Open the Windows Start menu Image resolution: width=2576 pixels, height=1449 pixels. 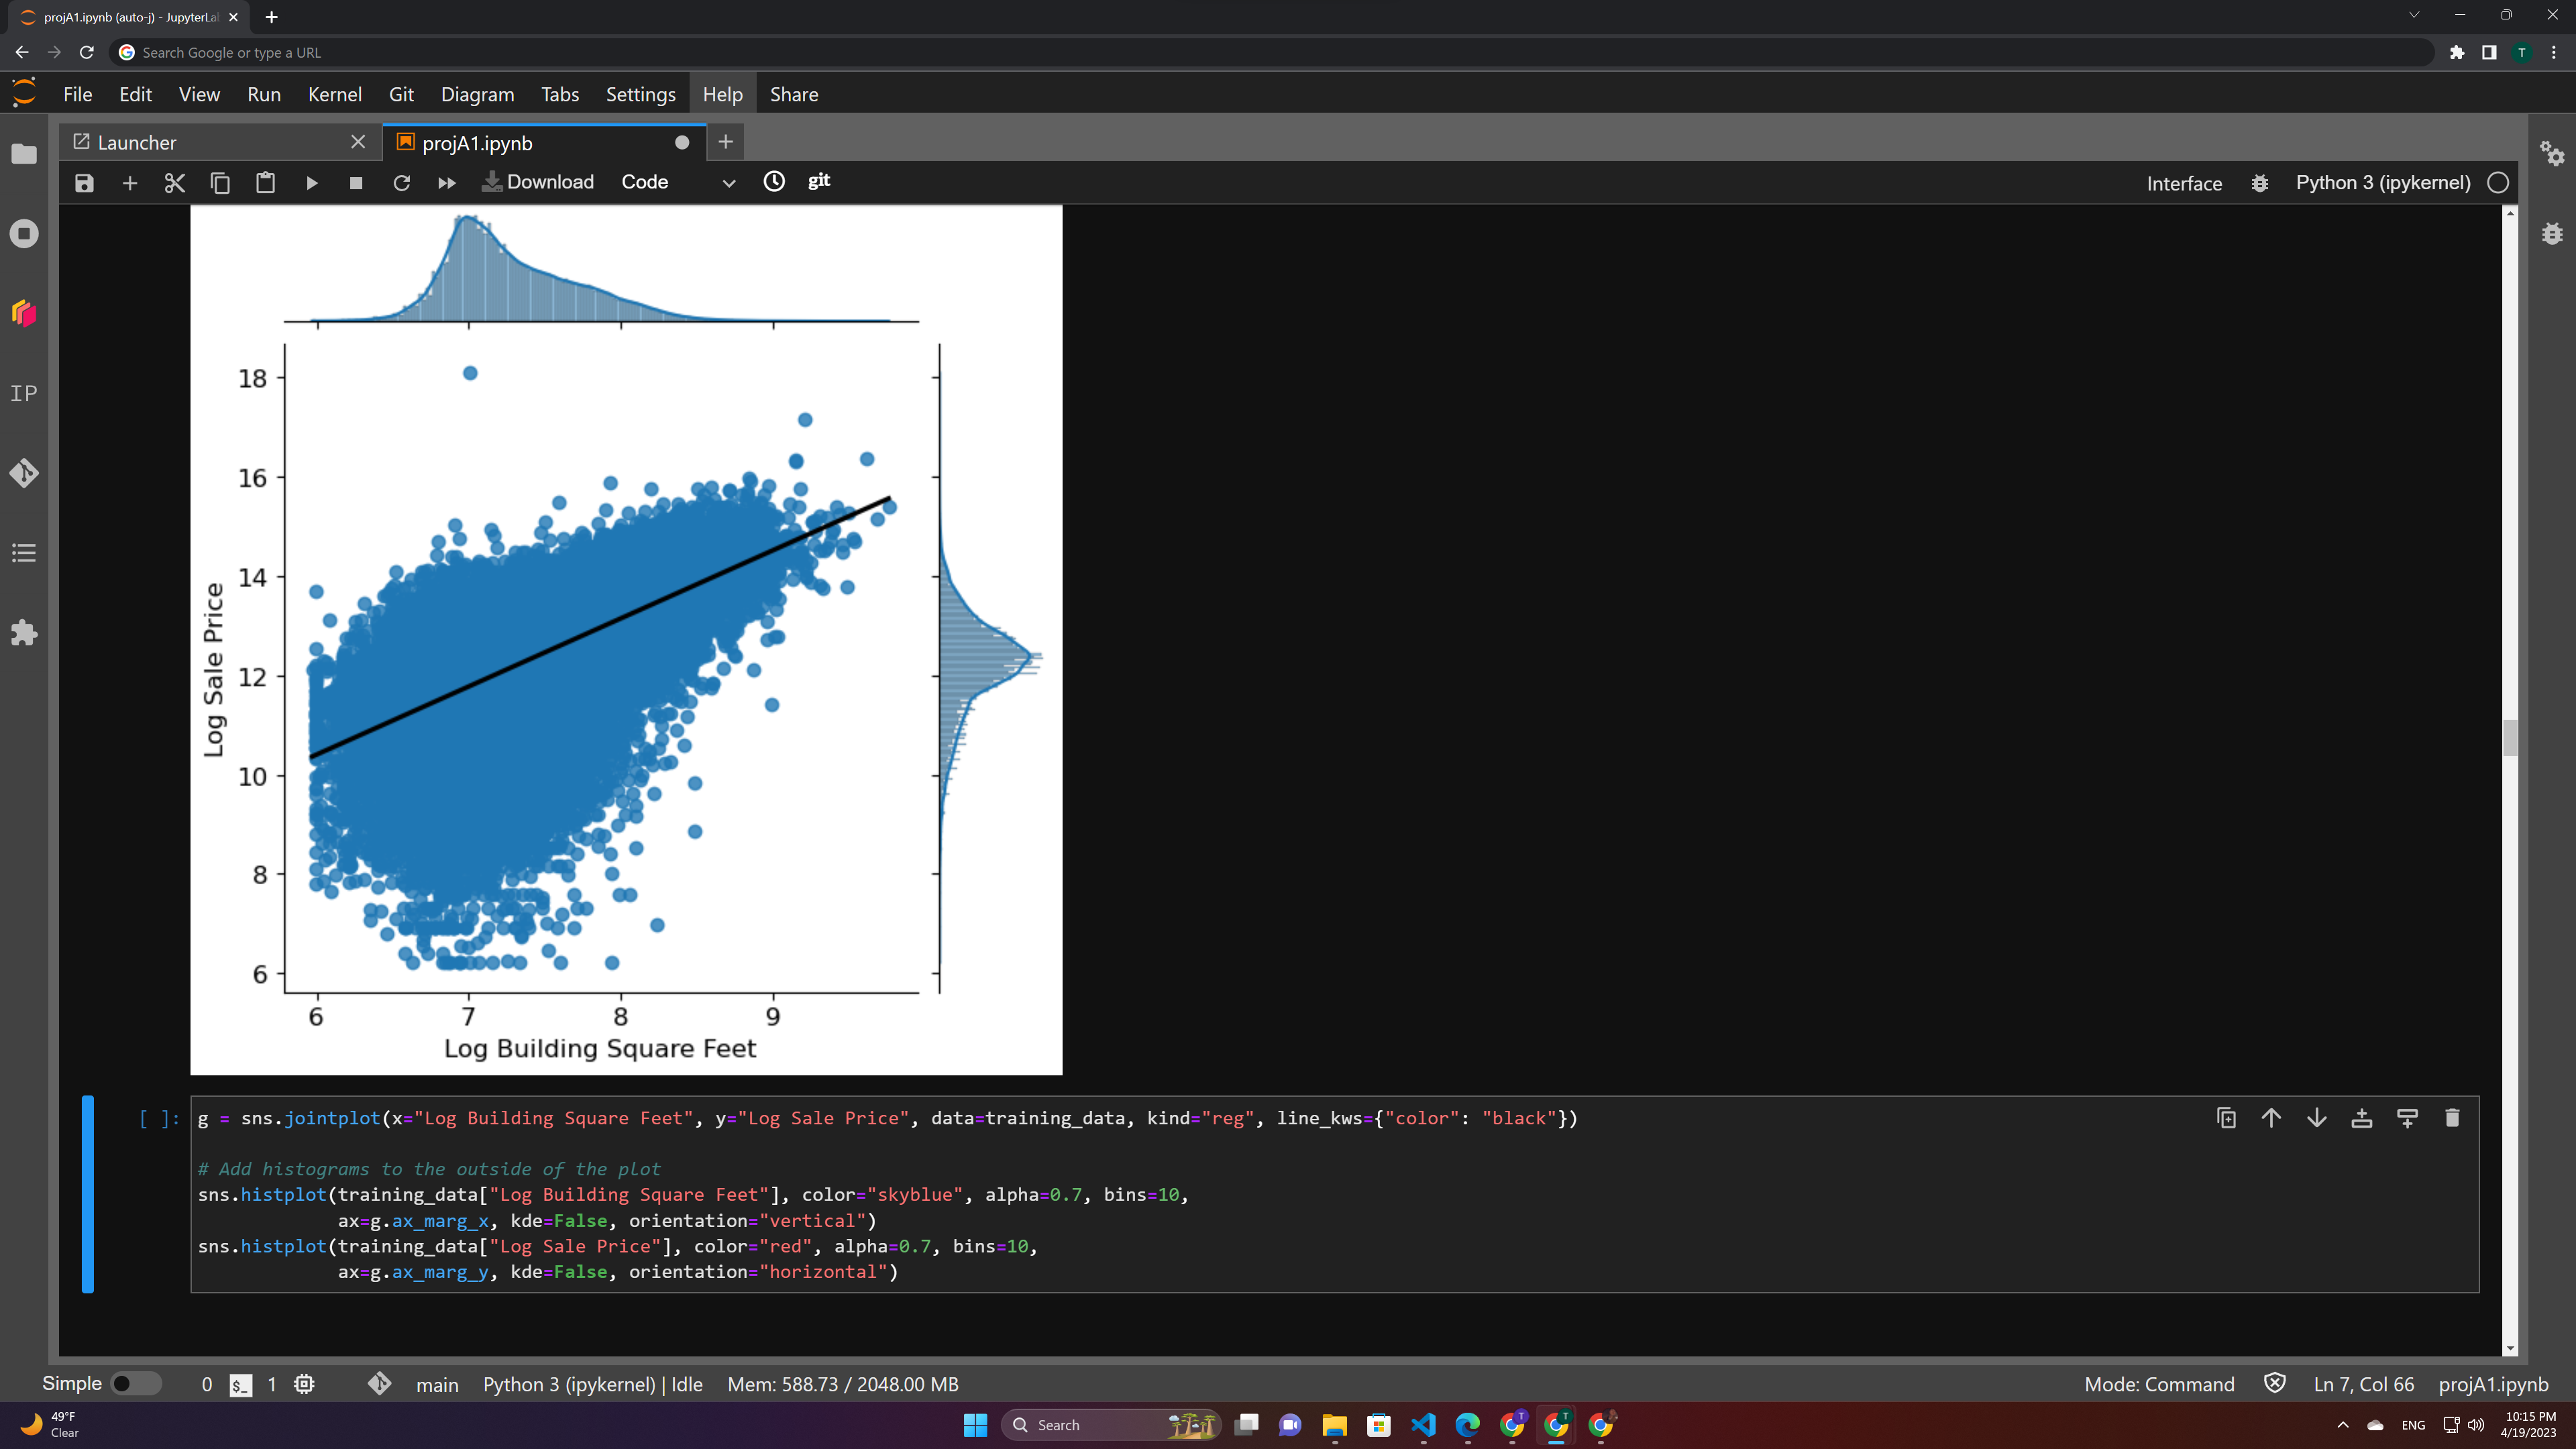pos(975,1425)
